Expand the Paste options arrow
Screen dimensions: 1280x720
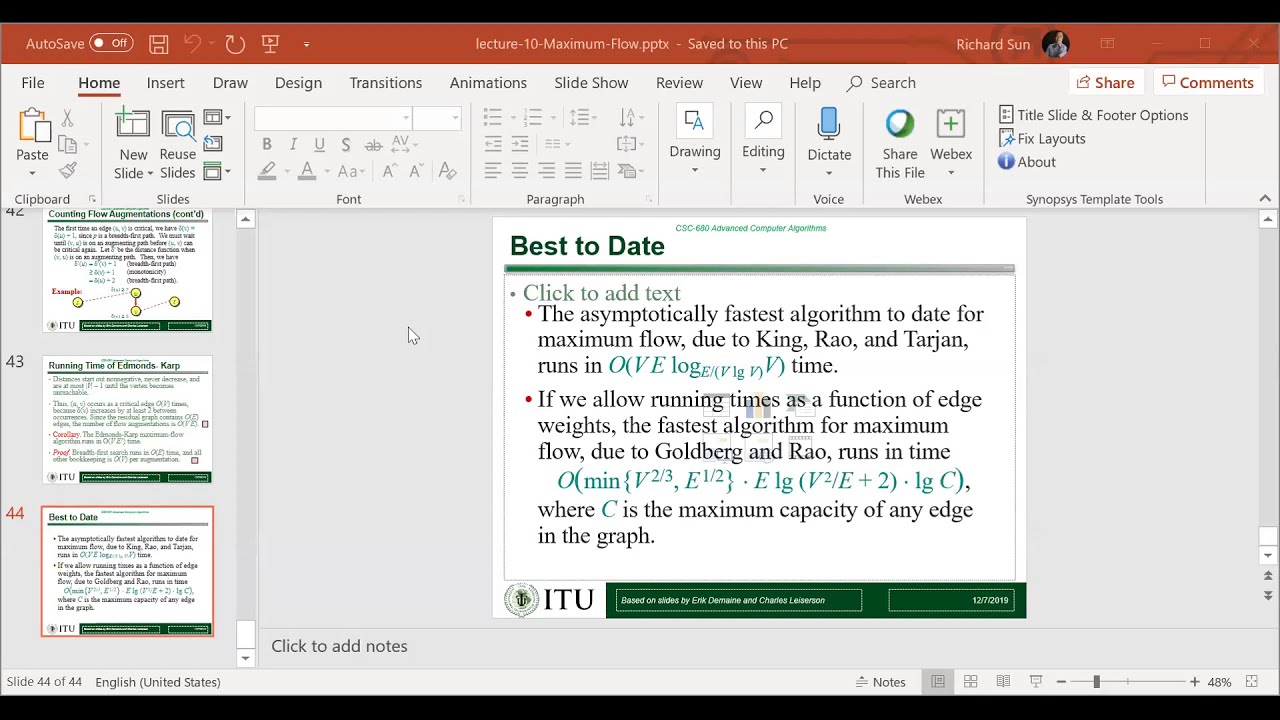click(x=32, y=173)
